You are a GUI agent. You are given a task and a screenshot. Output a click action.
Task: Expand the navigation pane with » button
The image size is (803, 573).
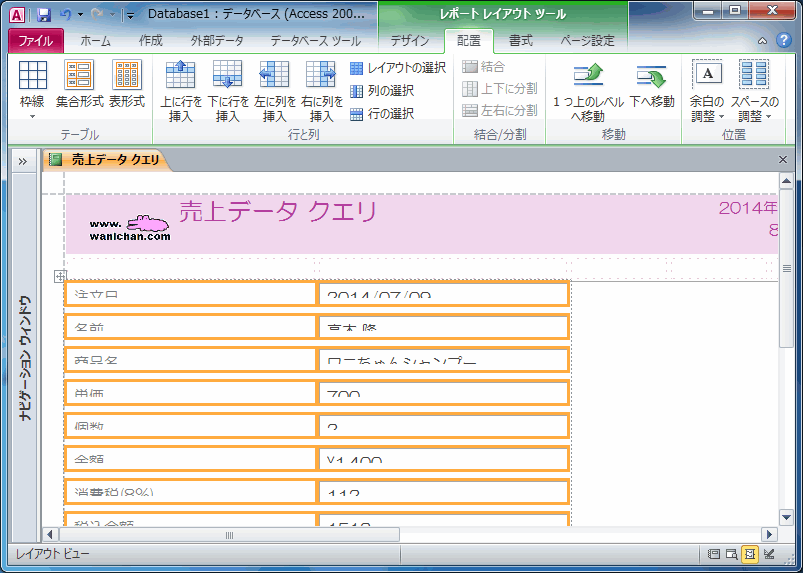tap(23, 162)
